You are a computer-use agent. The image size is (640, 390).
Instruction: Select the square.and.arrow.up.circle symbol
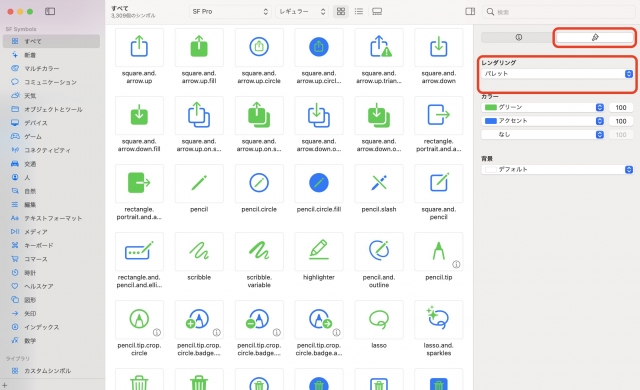click(259, 47)
